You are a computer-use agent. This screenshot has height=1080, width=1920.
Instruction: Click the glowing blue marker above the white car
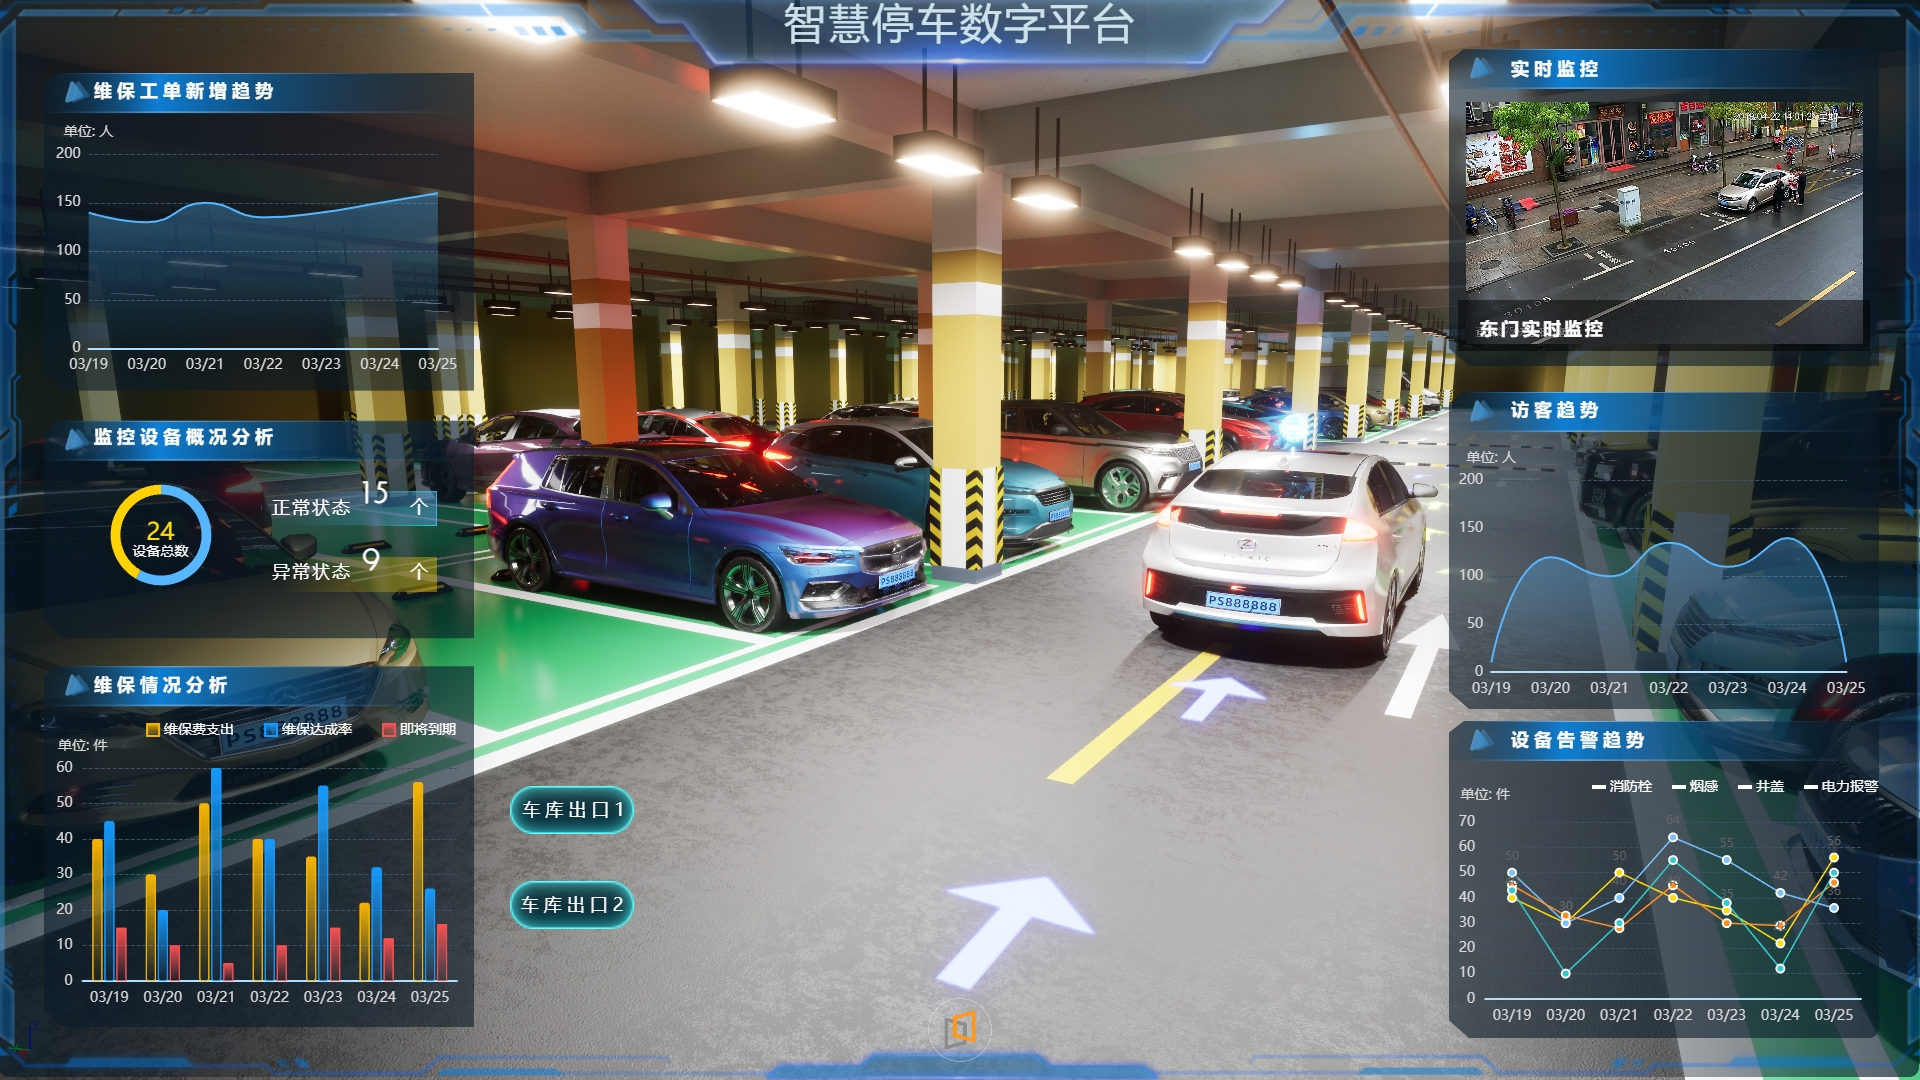tap(1294, 428)
